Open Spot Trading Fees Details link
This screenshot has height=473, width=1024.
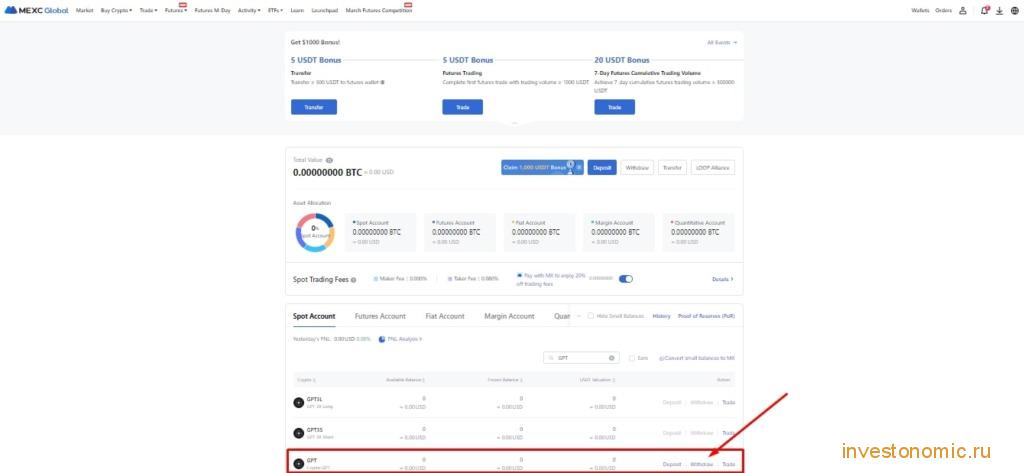(x=722, y=279)
